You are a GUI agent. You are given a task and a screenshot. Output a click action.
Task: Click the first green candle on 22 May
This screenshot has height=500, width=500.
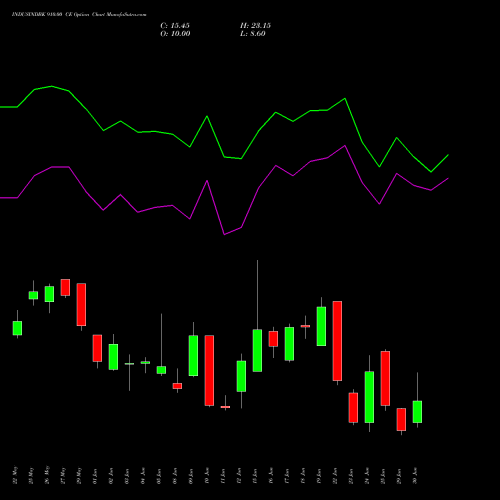tap(17, 328)
